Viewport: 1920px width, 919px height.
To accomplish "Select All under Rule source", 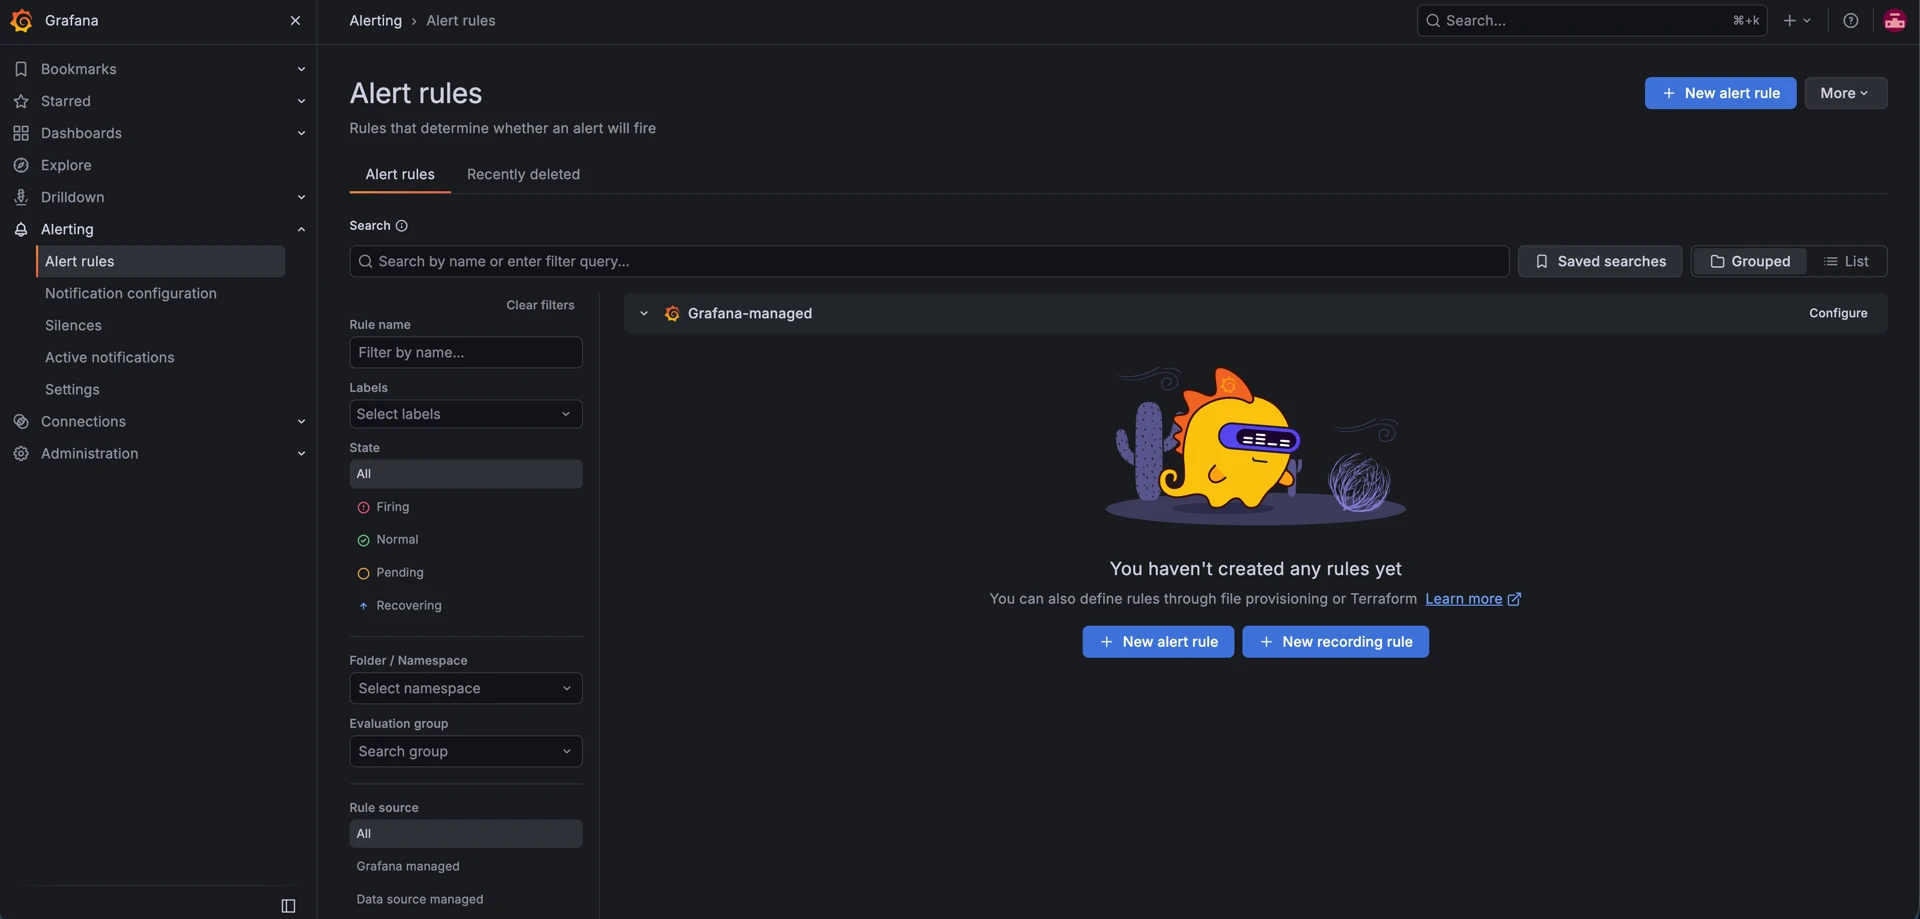I will click(466, 834).
